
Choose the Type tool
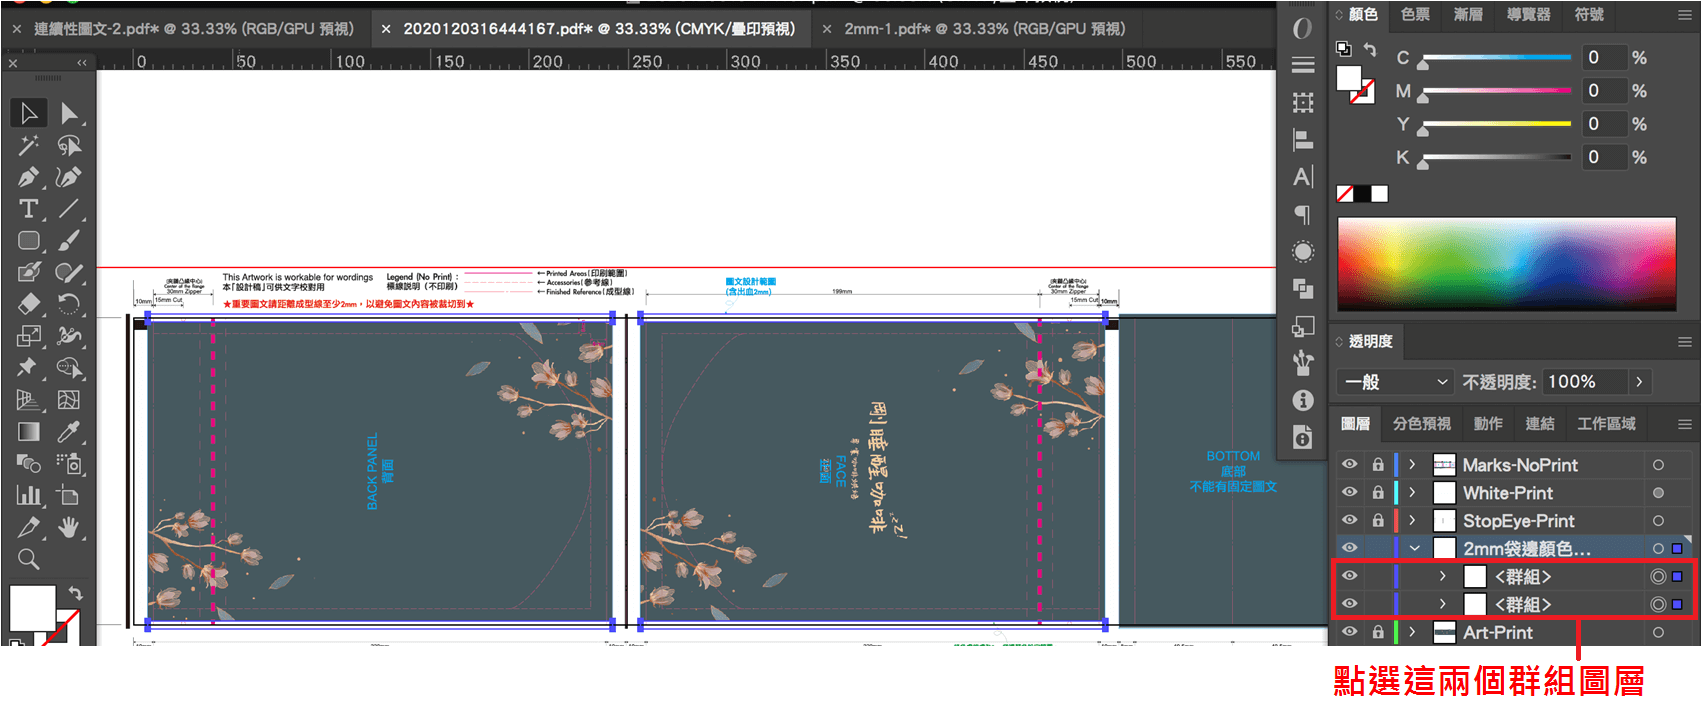click(x=28, y=209)
